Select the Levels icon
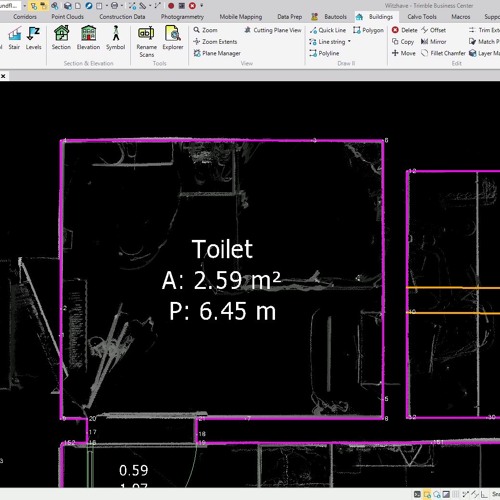Image resolution: width=500 pixels, height=500 pixels. [33, 38]
